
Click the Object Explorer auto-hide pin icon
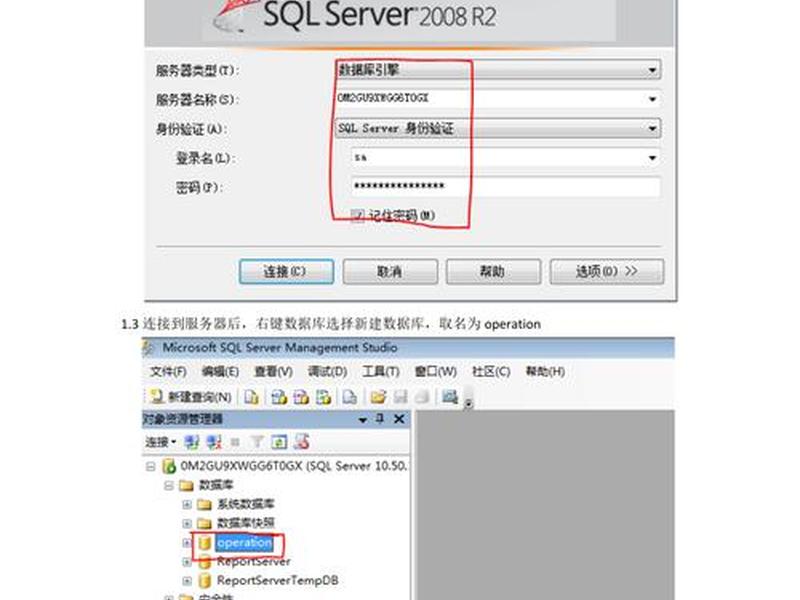click(380, 419)
